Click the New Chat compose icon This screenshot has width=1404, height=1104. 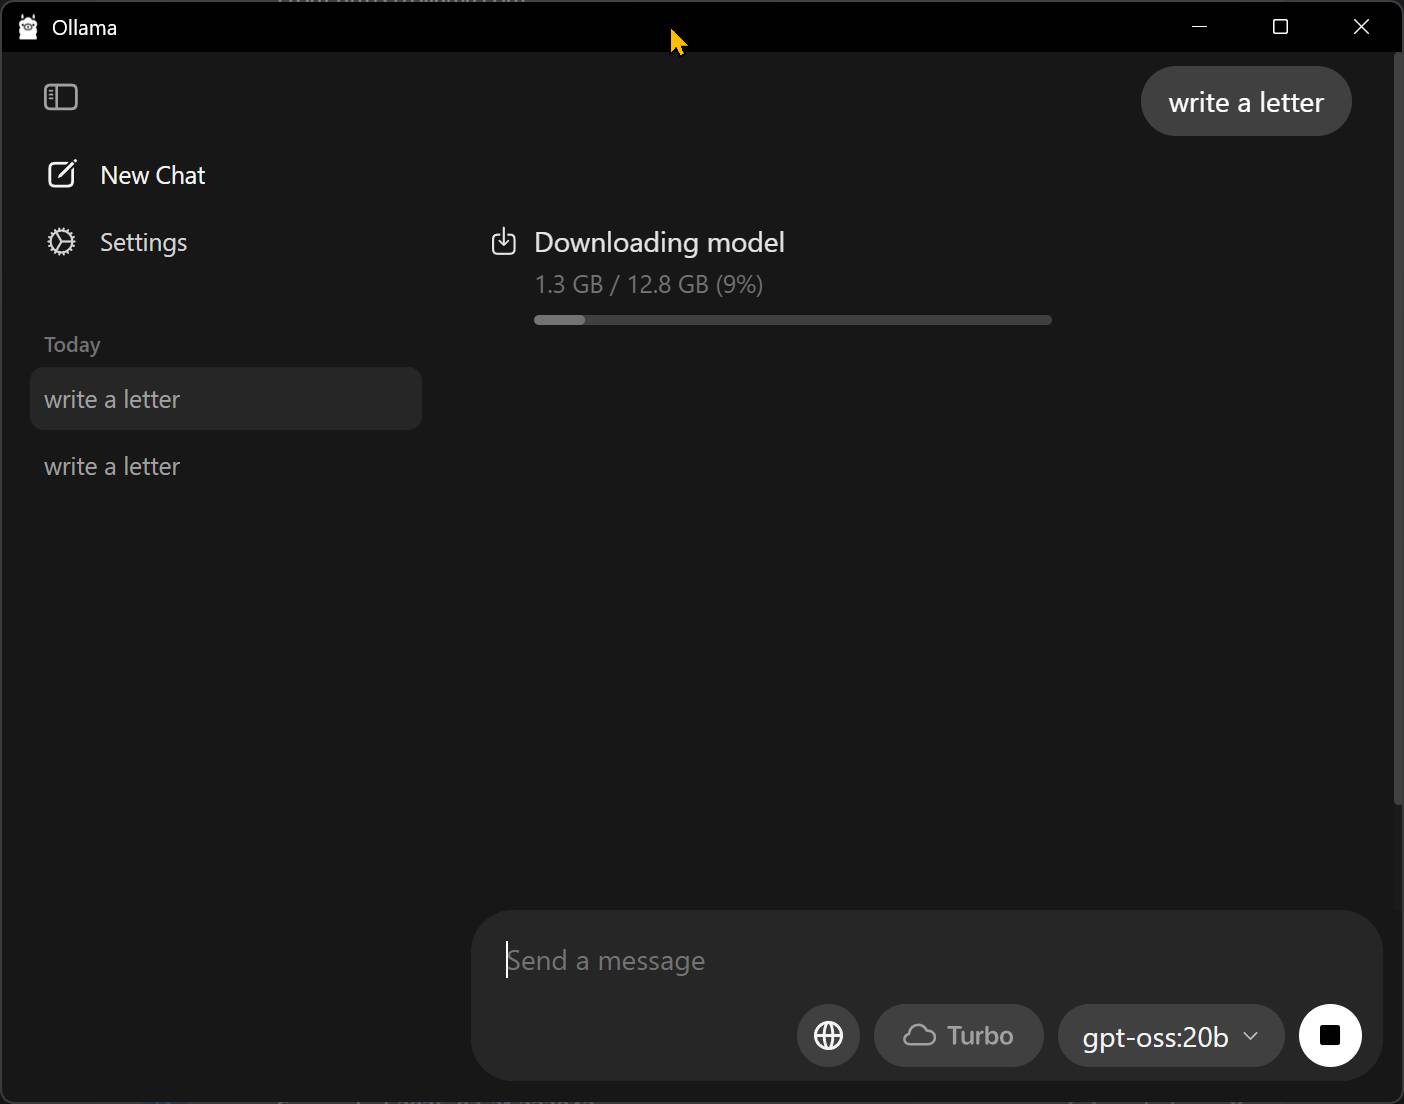pos(62,174)
